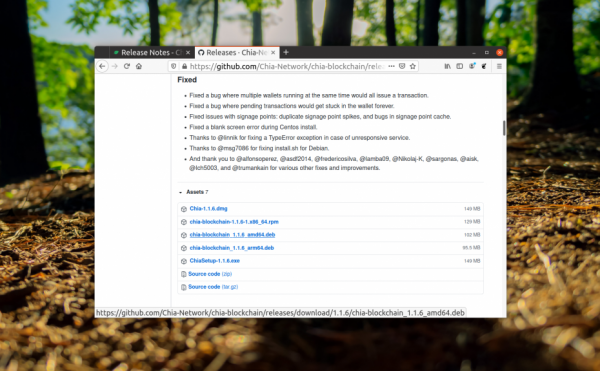Download ChiaSetup-1.1.6.exe
The image size is (600, 371).
(x=215, y=261)
